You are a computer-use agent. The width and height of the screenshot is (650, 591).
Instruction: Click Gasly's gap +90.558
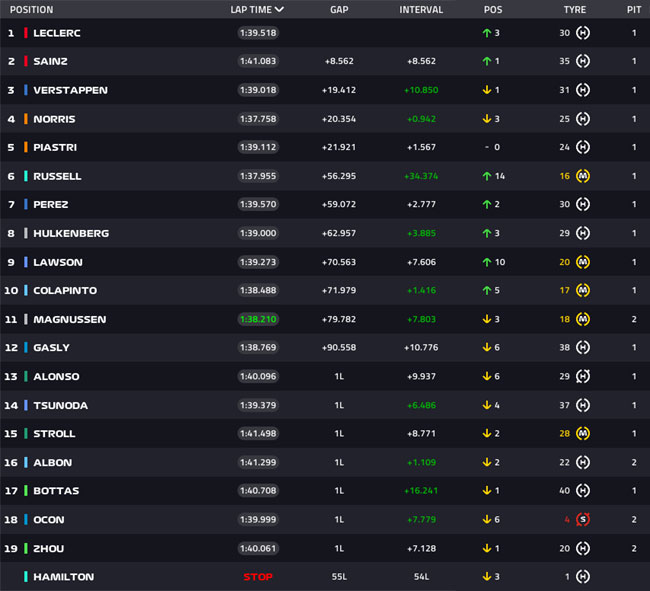(339, 347)
